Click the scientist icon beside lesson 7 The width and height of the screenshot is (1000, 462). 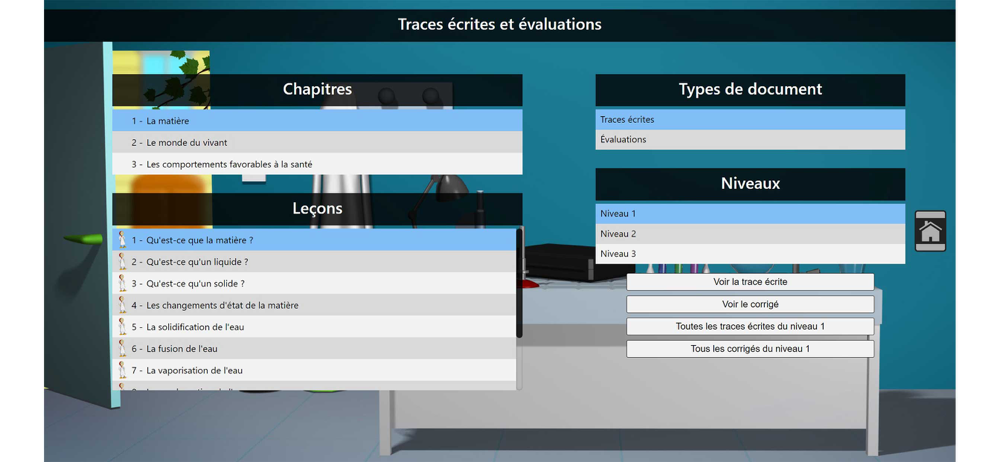[122, 370]
